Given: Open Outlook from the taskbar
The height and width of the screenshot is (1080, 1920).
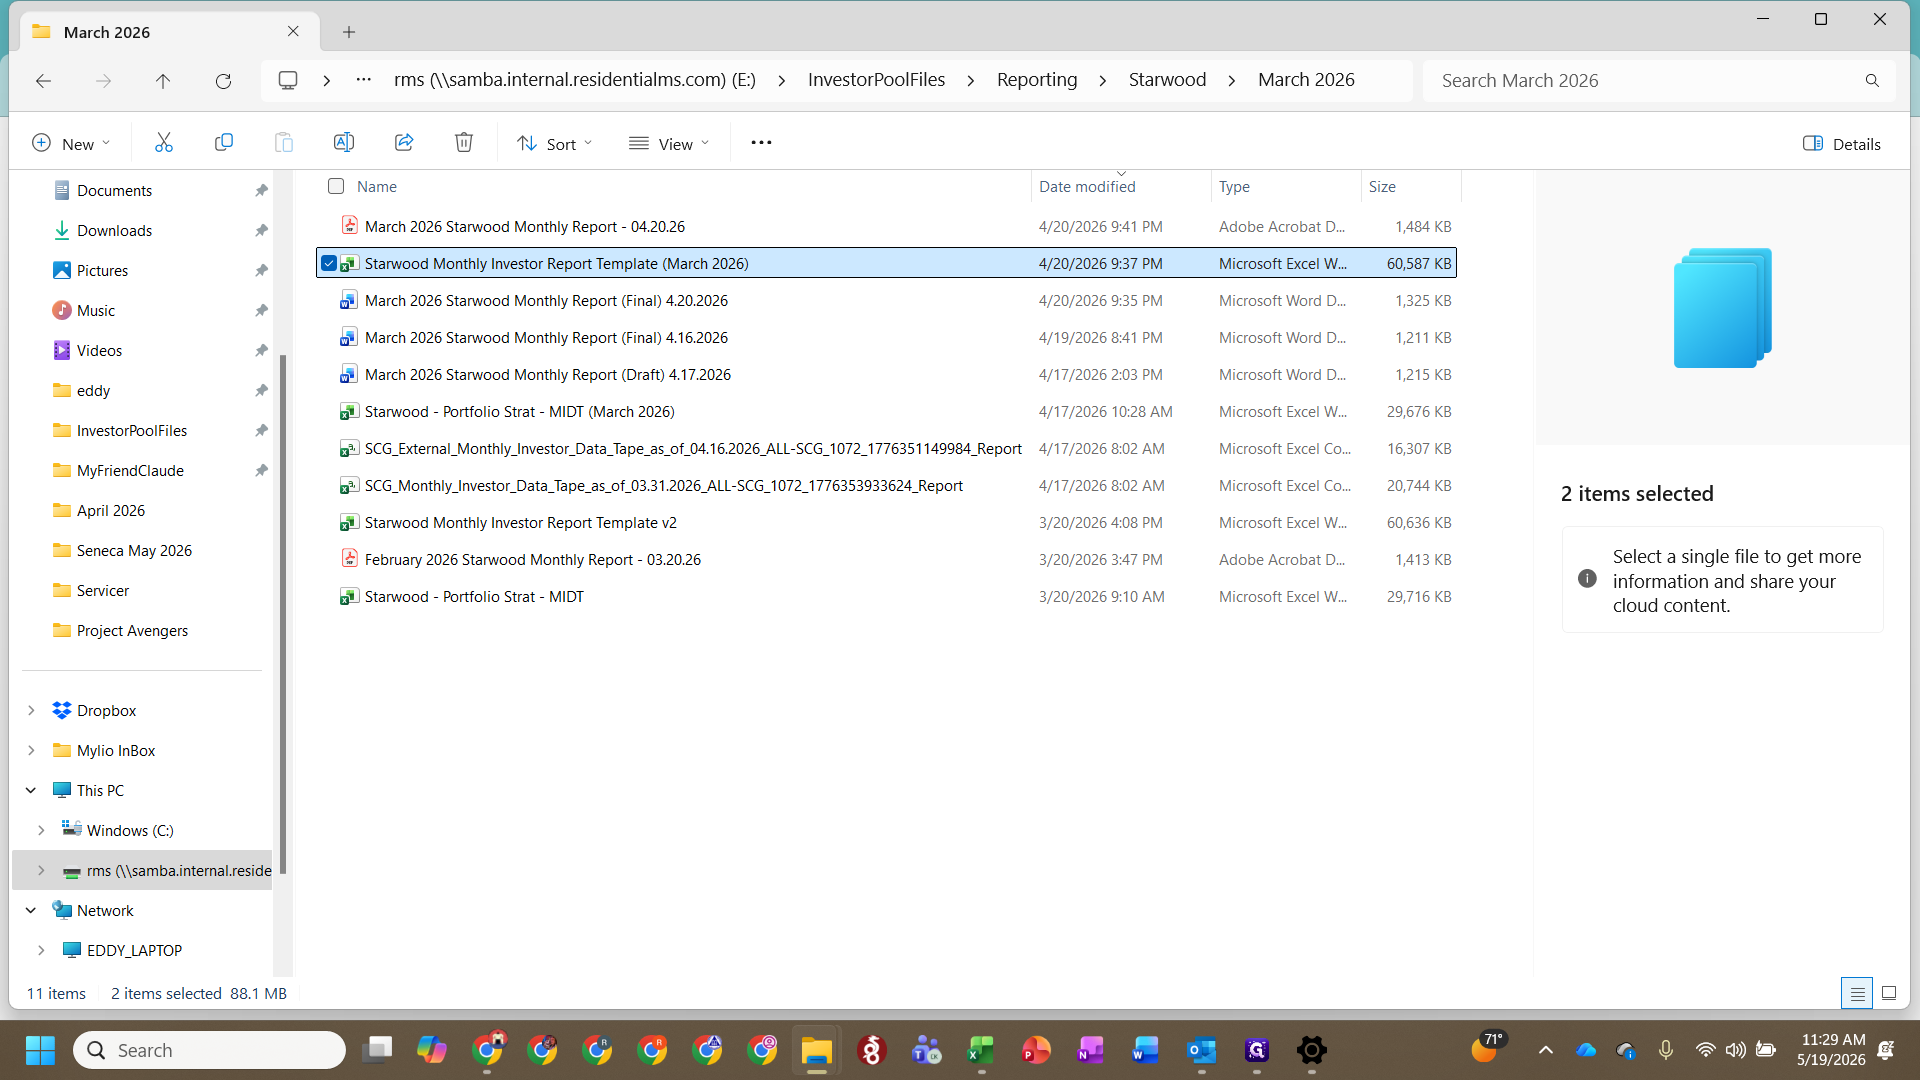Looking at the screenshot, I should (x=1201, y=1050).
